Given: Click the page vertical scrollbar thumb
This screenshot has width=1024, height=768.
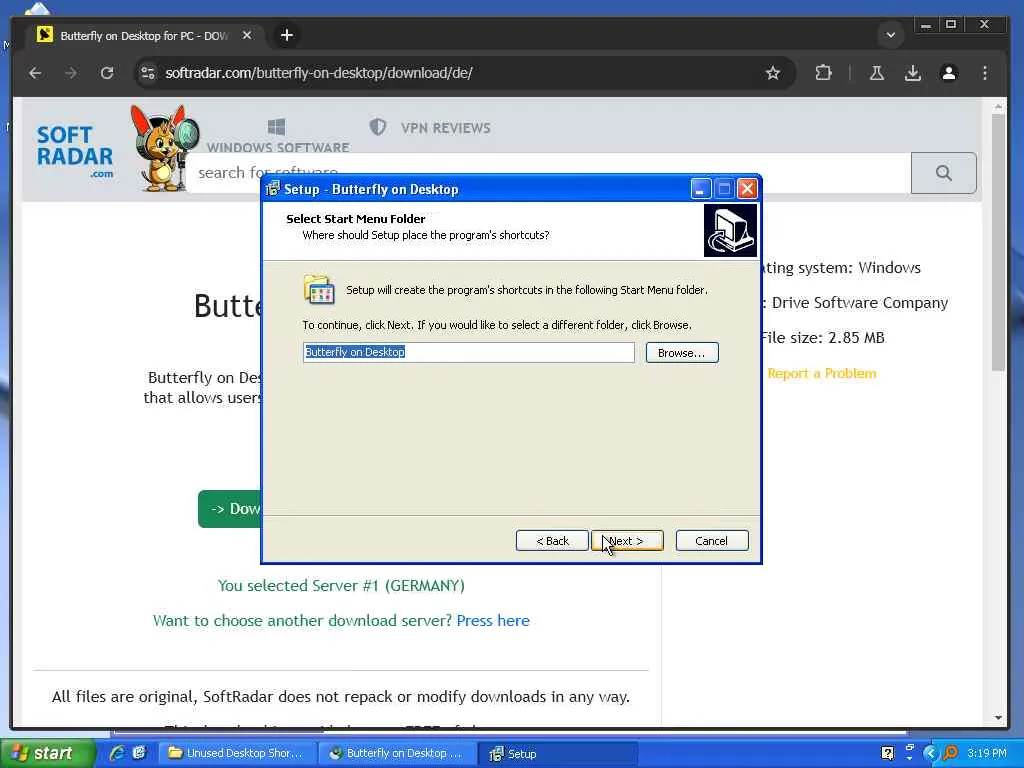Looking at the screenshot, I should click(x=998, y=242).
